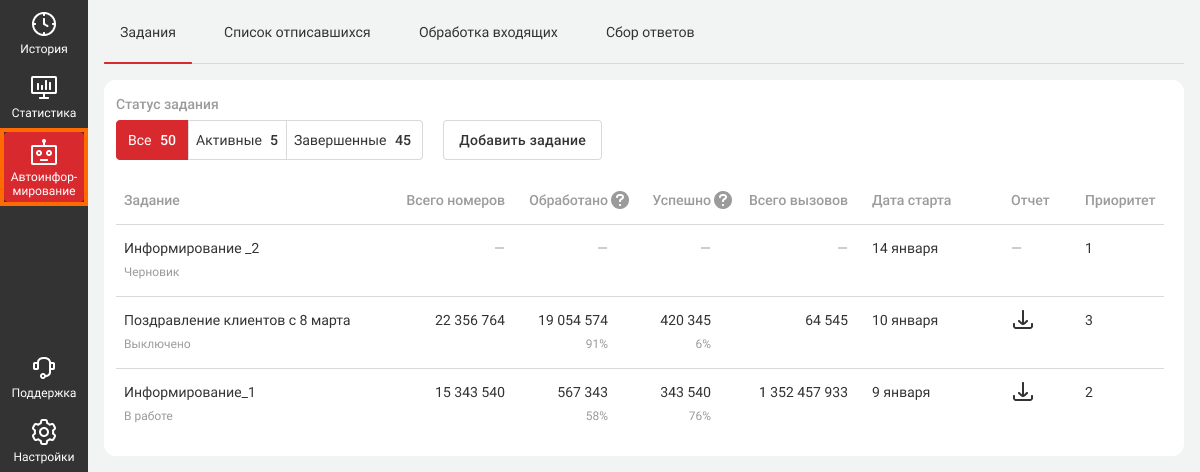The height and width of the screenshot is (472, 1200).
Task: Switch to Задания tab
Action: [x=148, y=33]
